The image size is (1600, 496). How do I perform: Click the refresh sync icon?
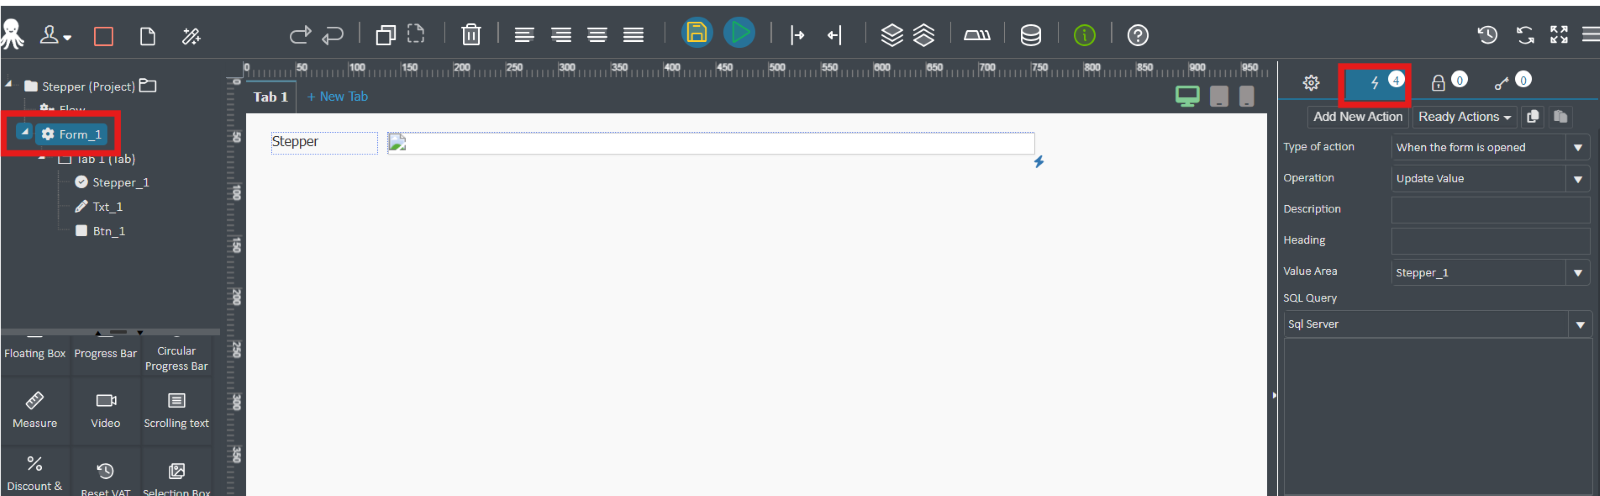click(1525, 35)
